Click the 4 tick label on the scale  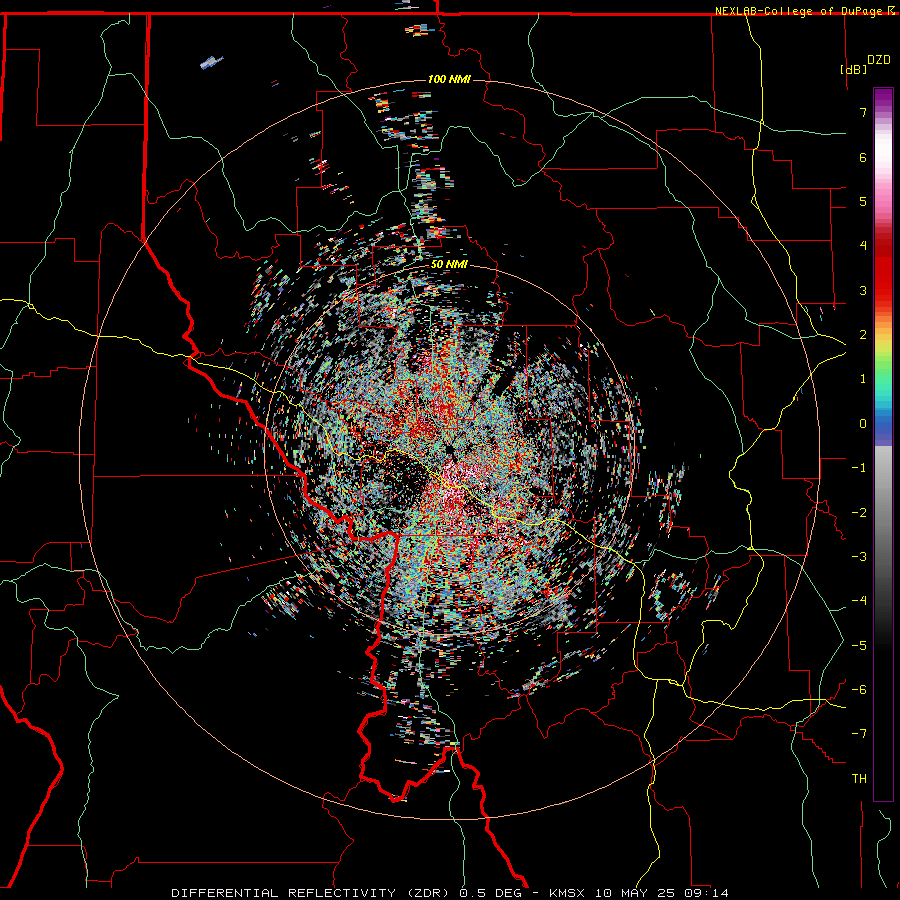863,246
